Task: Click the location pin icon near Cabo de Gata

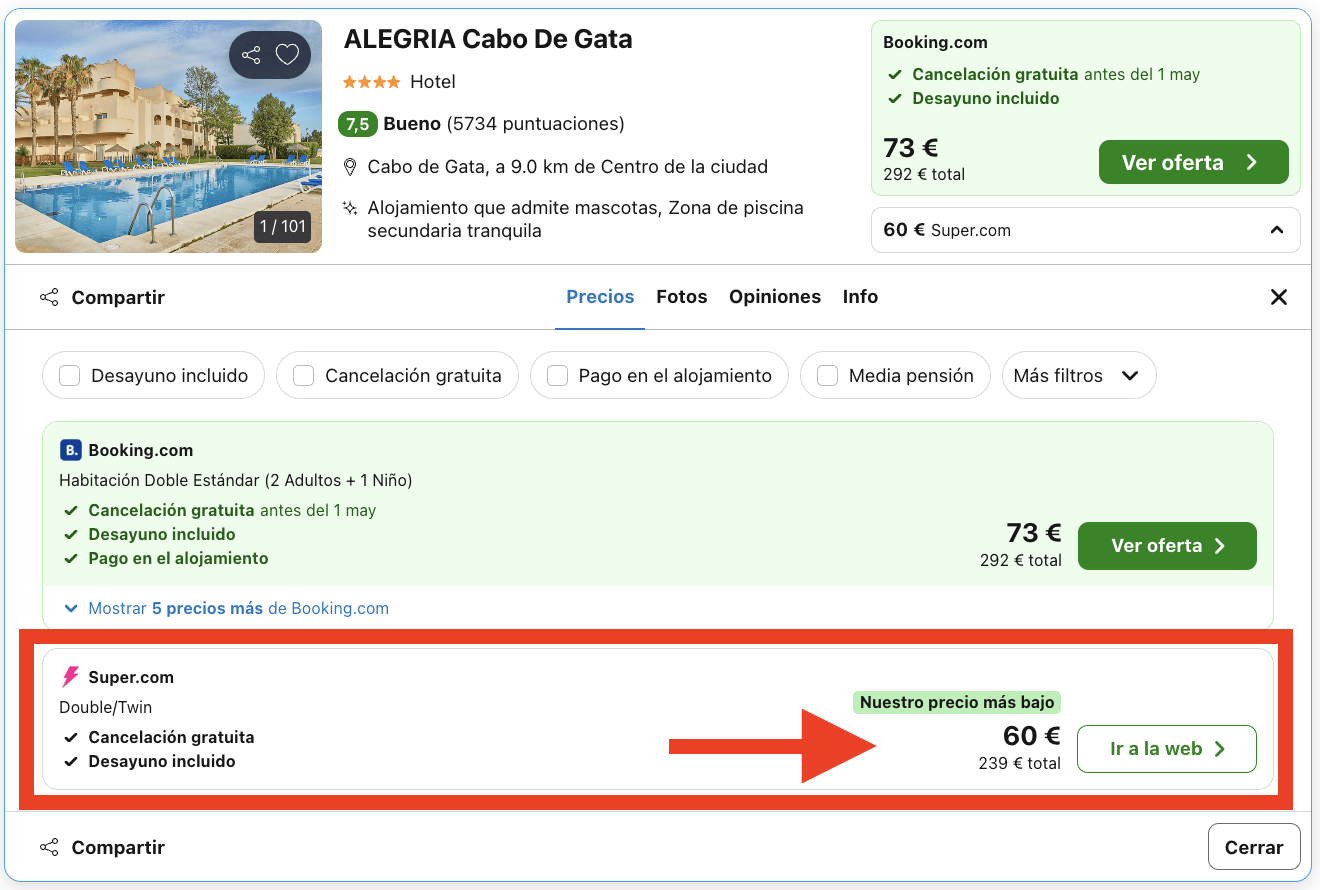Action: coord(350,167)
